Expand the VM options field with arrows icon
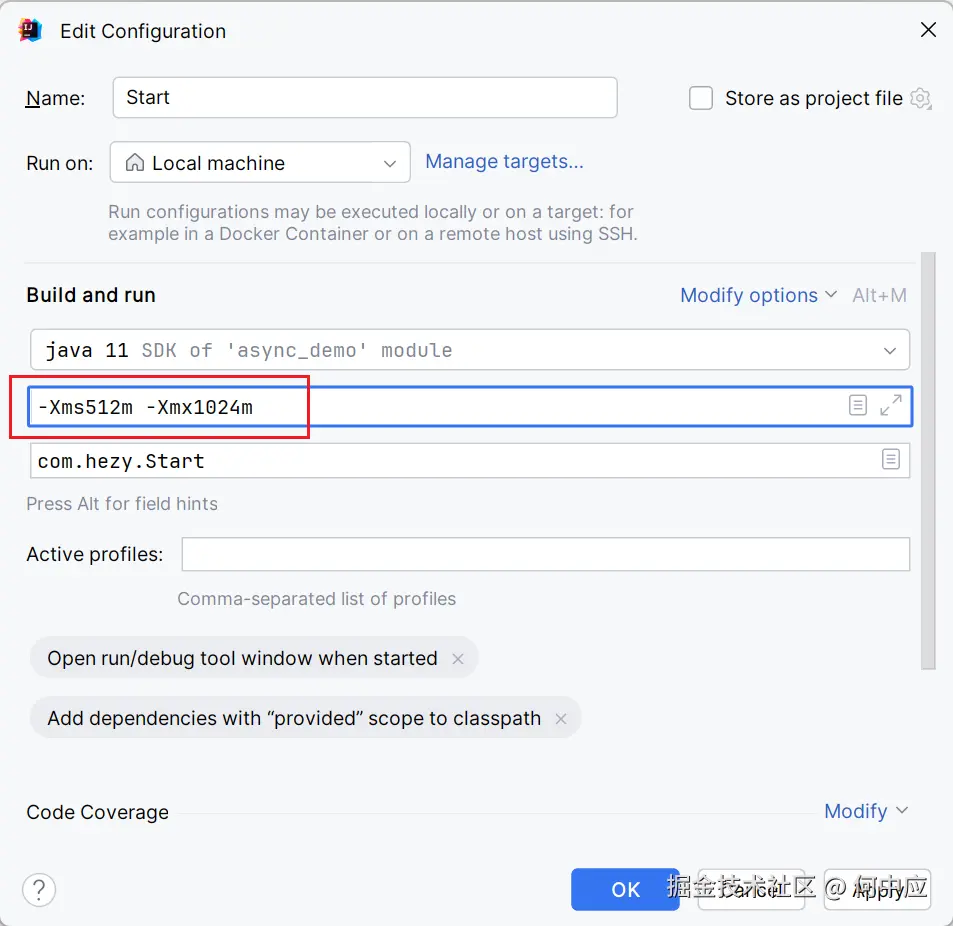The image size is (953, 926). (890, 405)
